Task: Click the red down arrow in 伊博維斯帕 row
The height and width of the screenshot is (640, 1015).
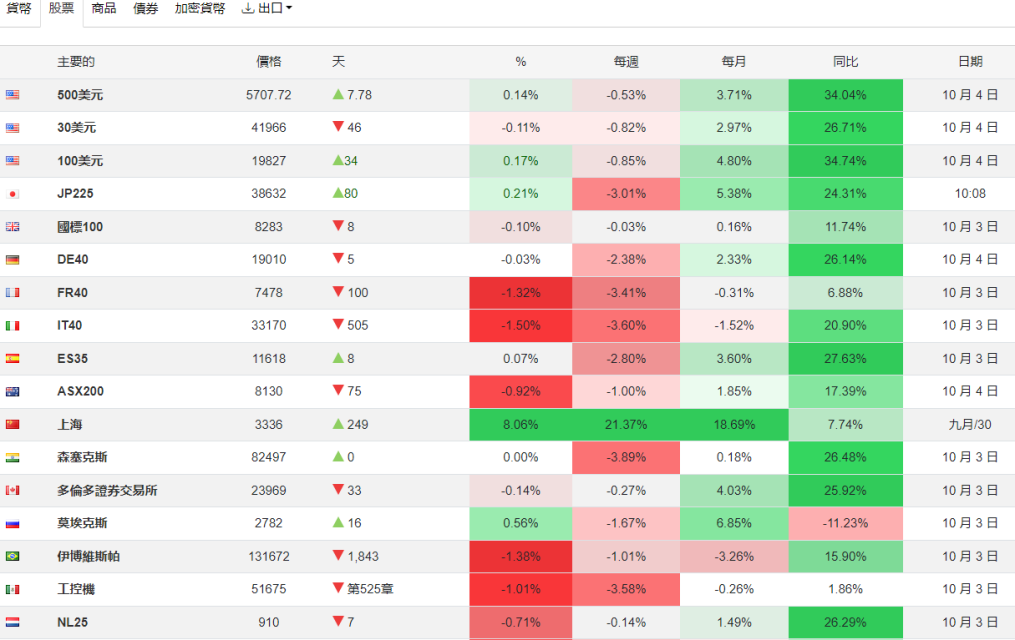Action: pos(338,555)
